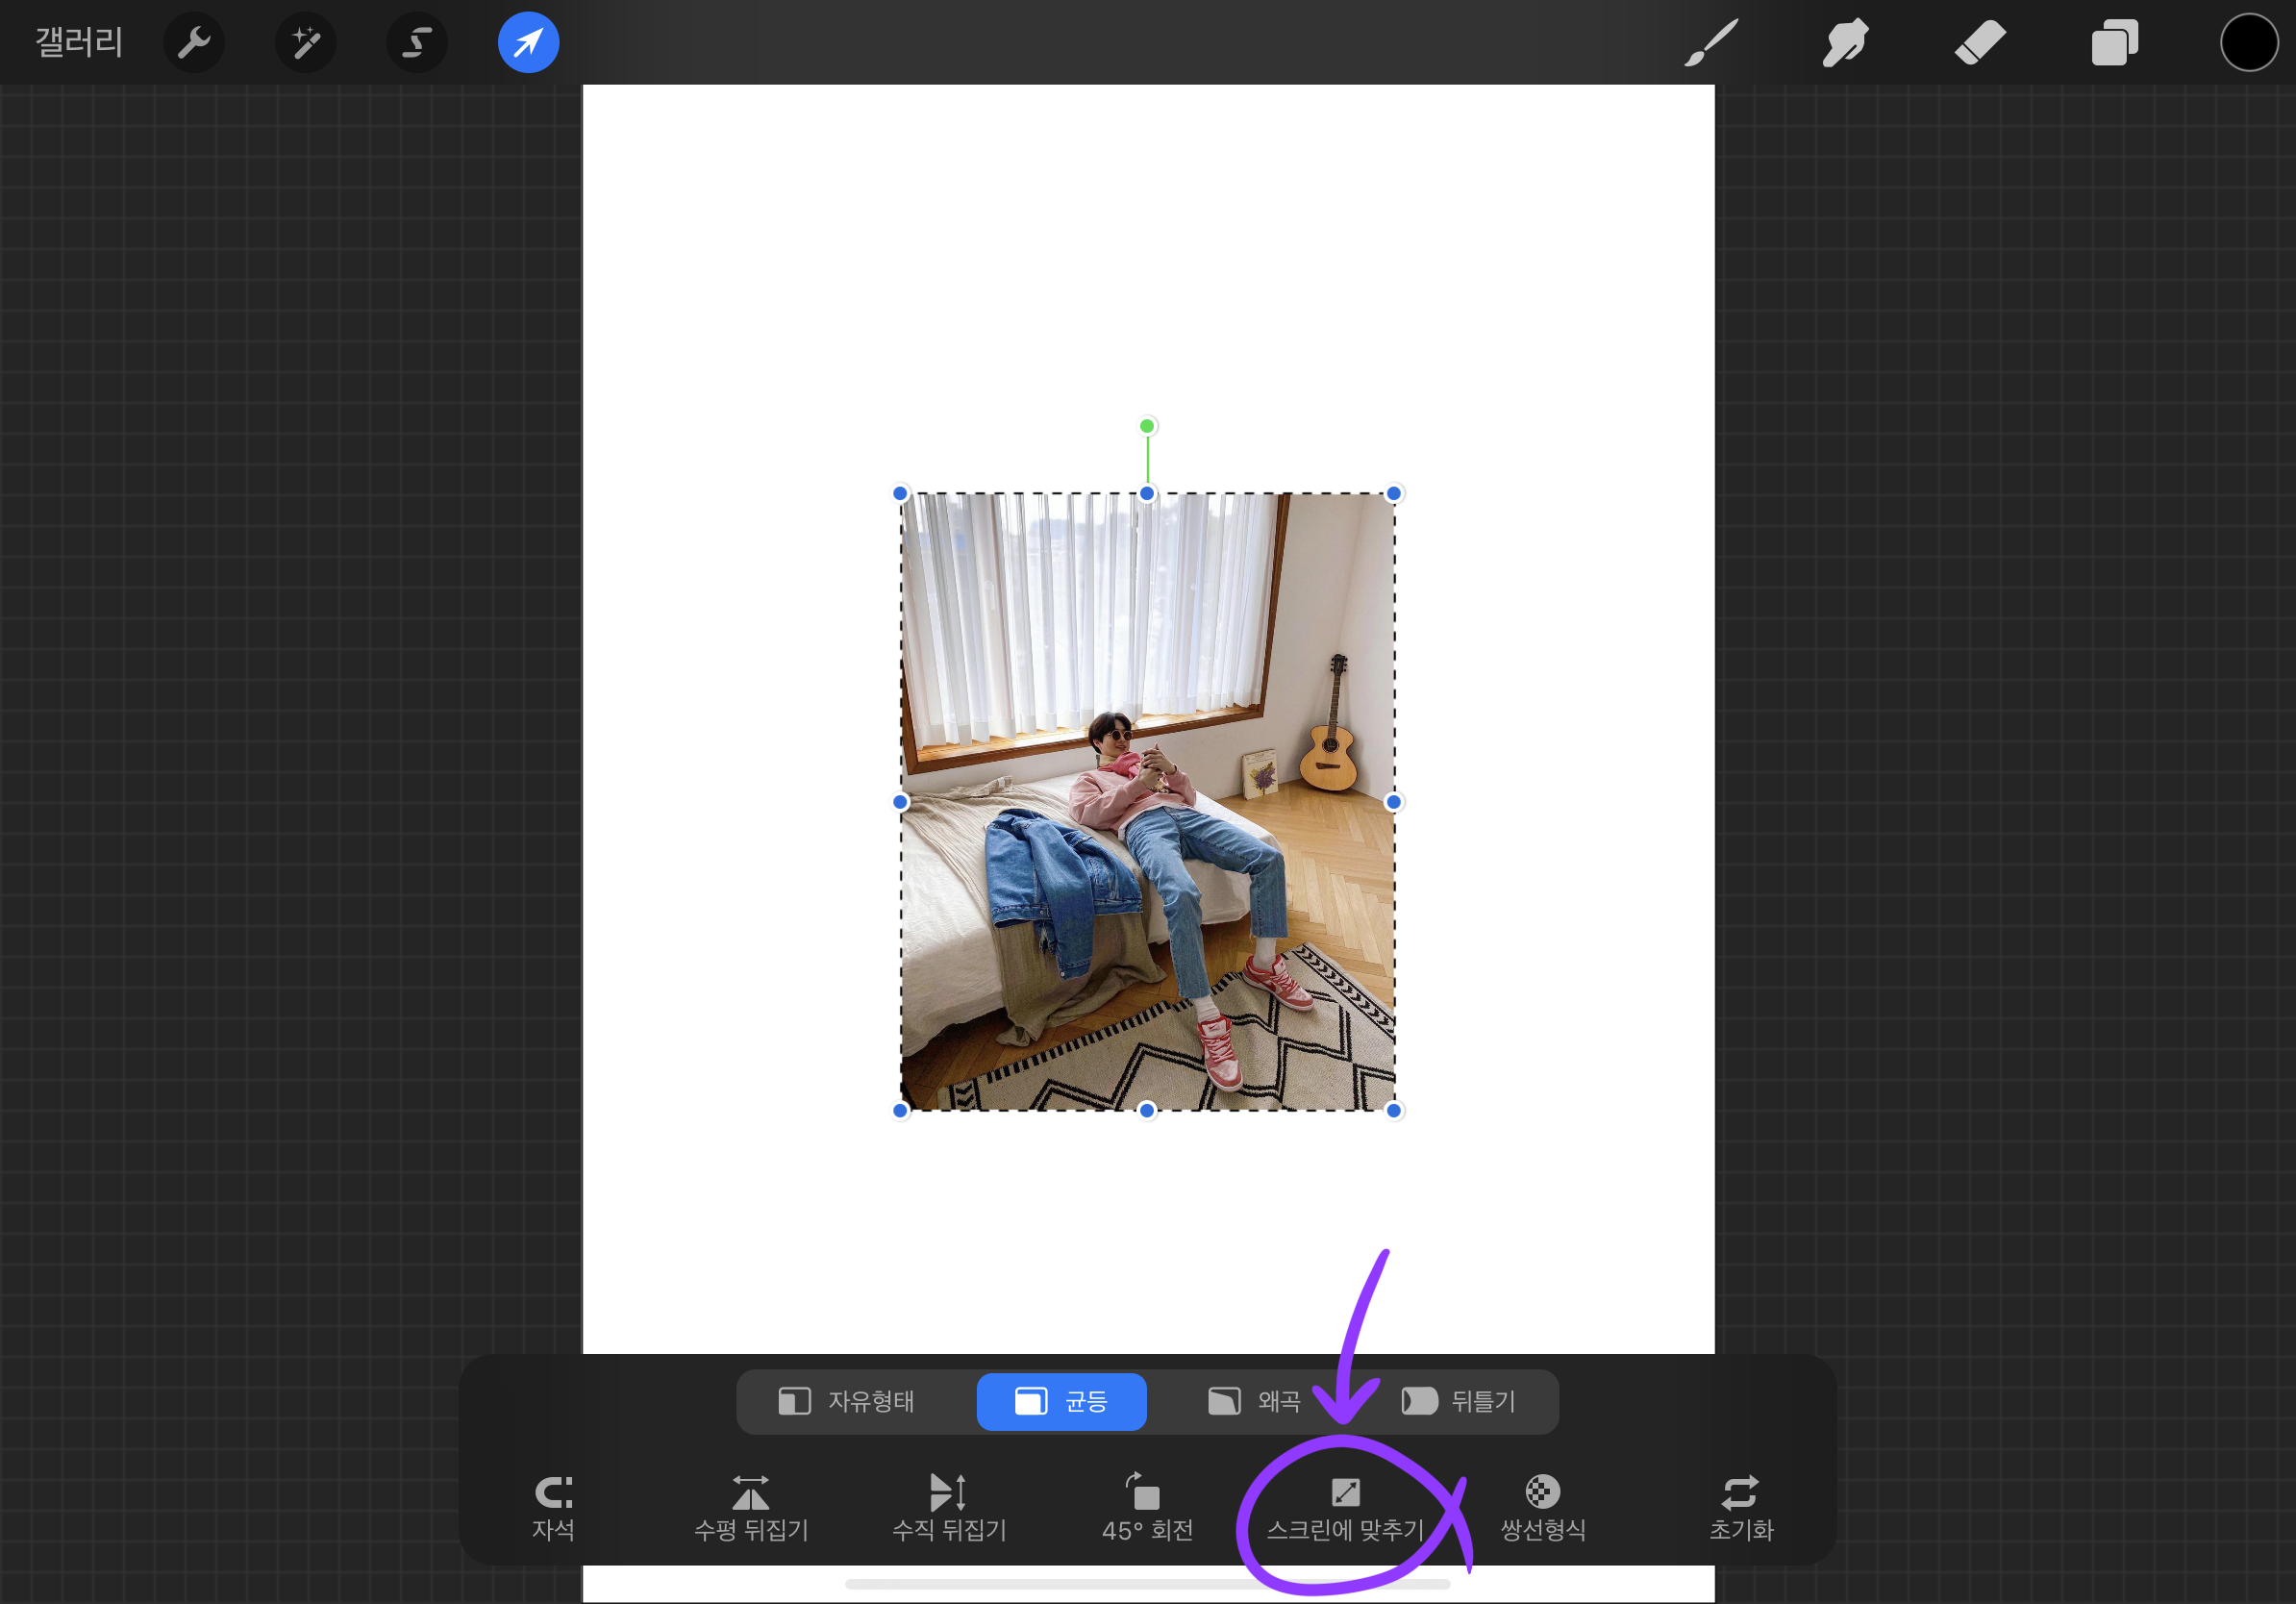Click 45° 회전 rotate button
Image resolution: width=2296 pixels, height=1604 pixels.
coord(1148,1508)
